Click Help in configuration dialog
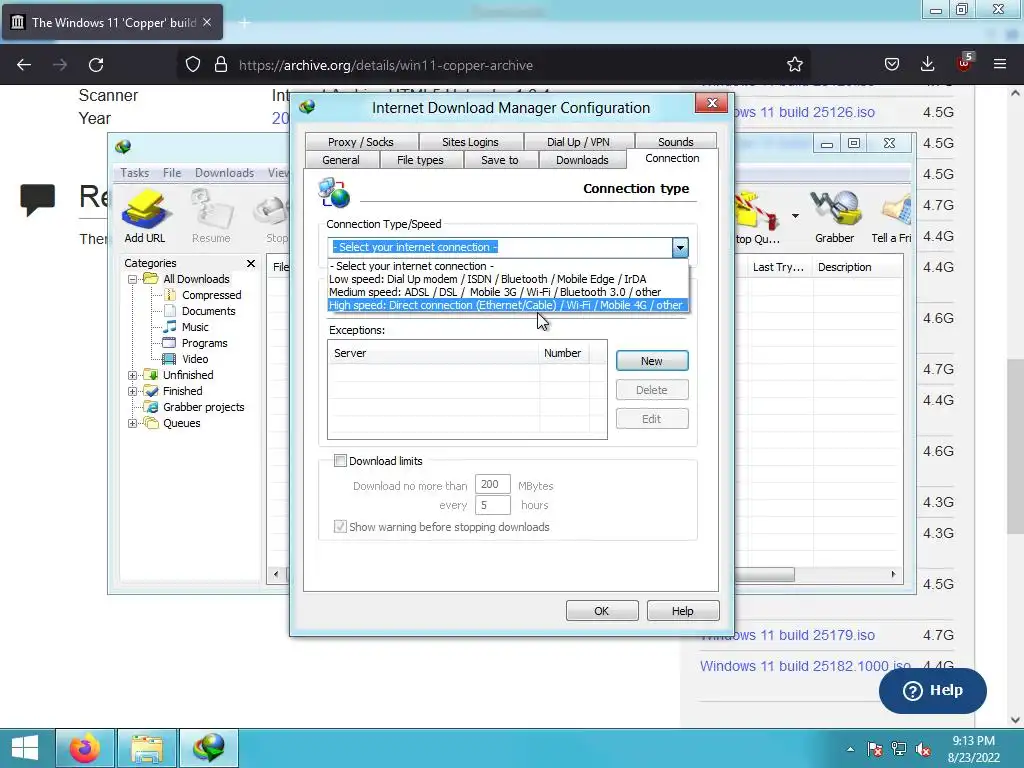Image resolution: width=1024 pixels, height=768 pixels. pos(682,611)
